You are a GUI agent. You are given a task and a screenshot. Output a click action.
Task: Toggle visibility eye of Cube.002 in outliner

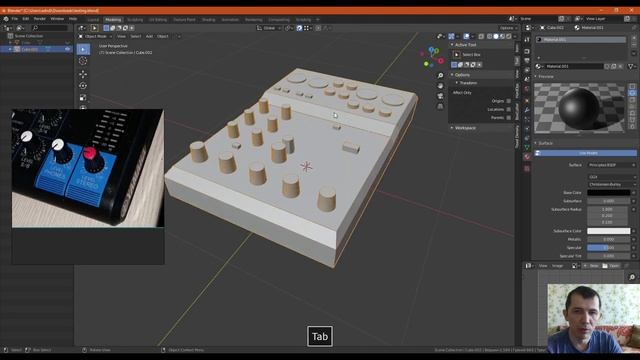click(67, 49)
